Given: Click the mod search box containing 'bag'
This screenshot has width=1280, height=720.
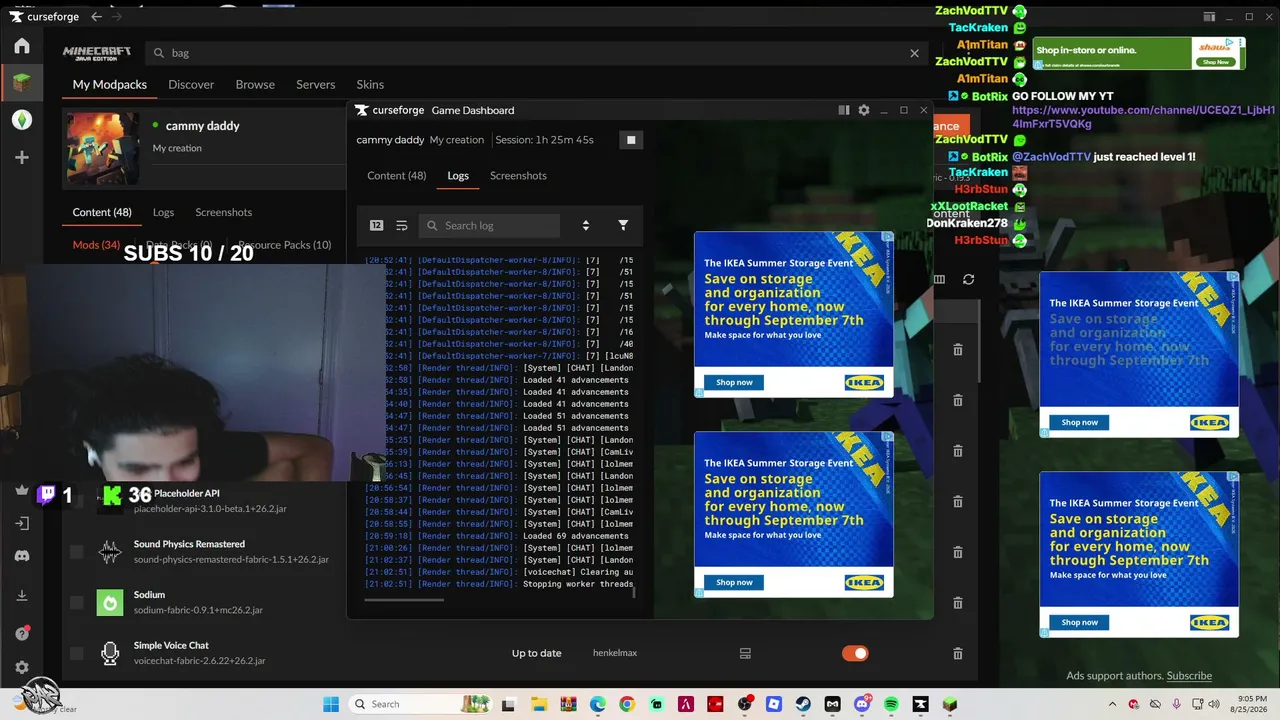Looking at the screenshot, I should 536,53.
